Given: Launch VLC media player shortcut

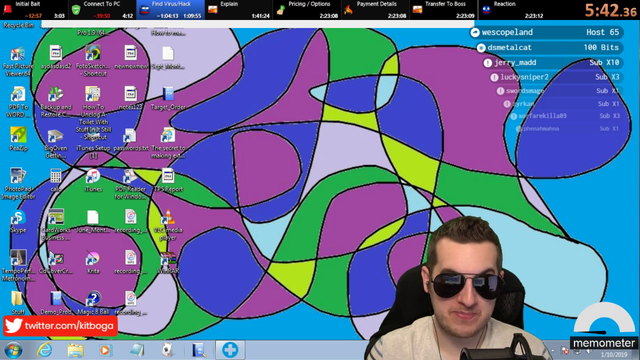Looking at the screenshot, I should click(x=168, y=224).
